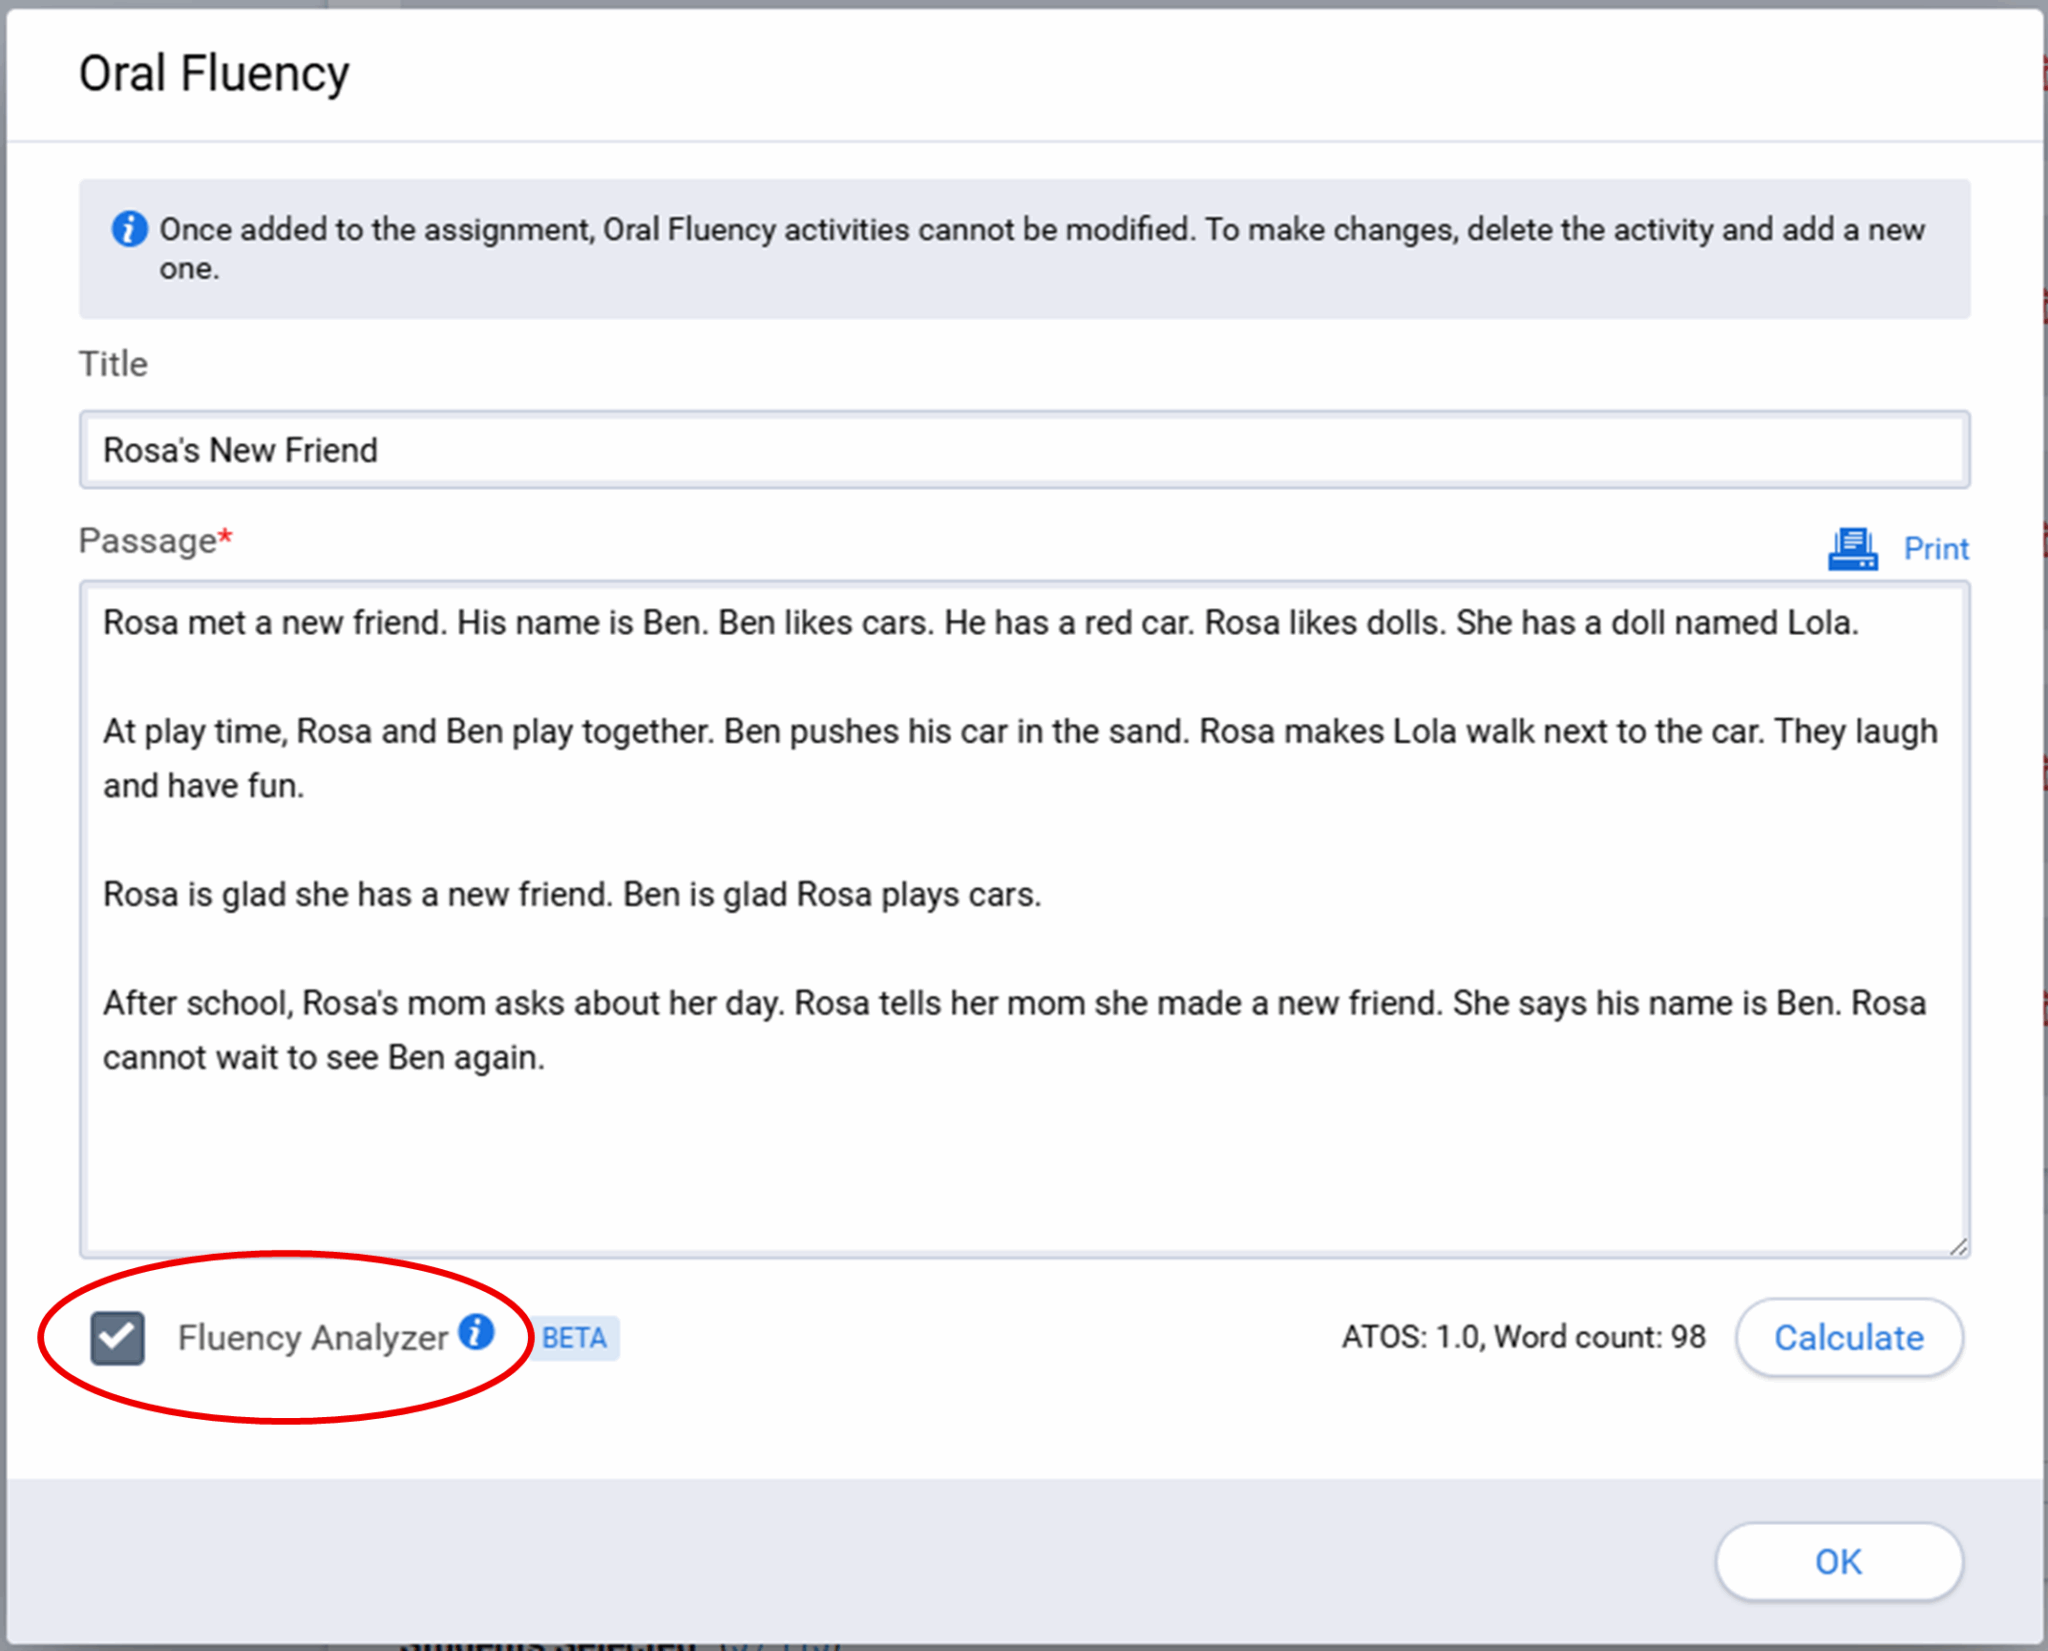This screenshot has width=2048, height=1651.
Task: Click Calculate to update ATOS level
Action: [1849, 1337]
